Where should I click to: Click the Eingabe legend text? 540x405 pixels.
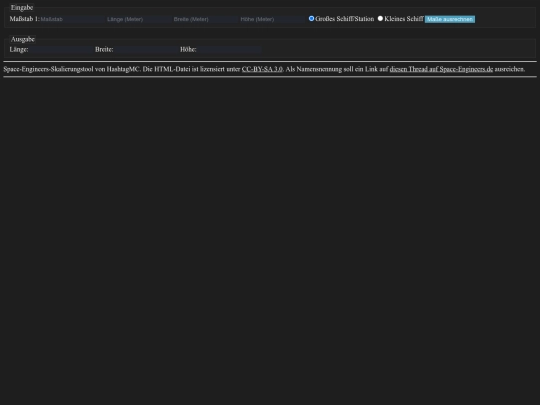[22, 8]
